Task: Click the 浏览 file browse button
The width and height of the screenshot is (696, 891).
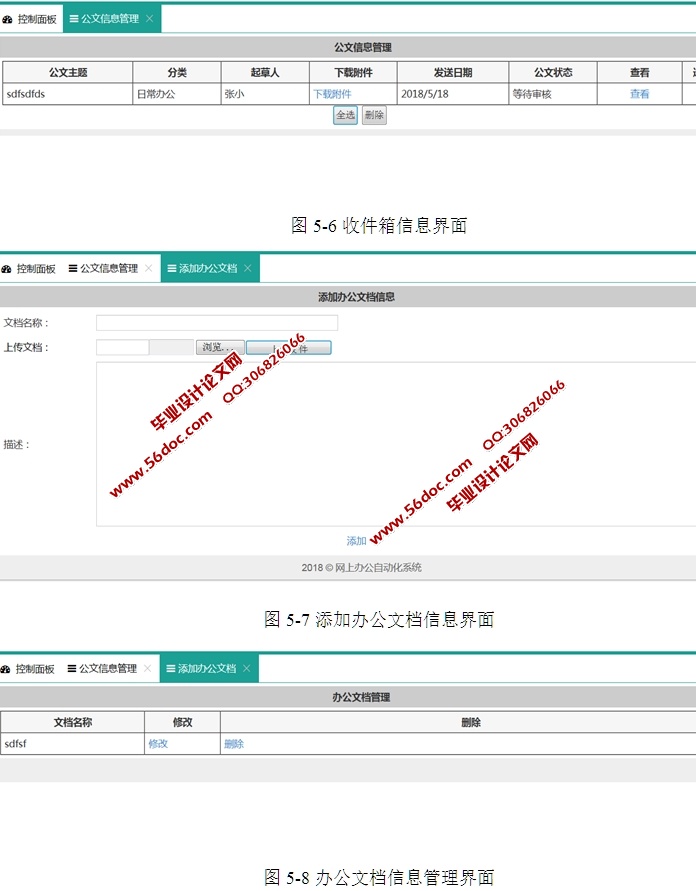Action: point(220,347)
